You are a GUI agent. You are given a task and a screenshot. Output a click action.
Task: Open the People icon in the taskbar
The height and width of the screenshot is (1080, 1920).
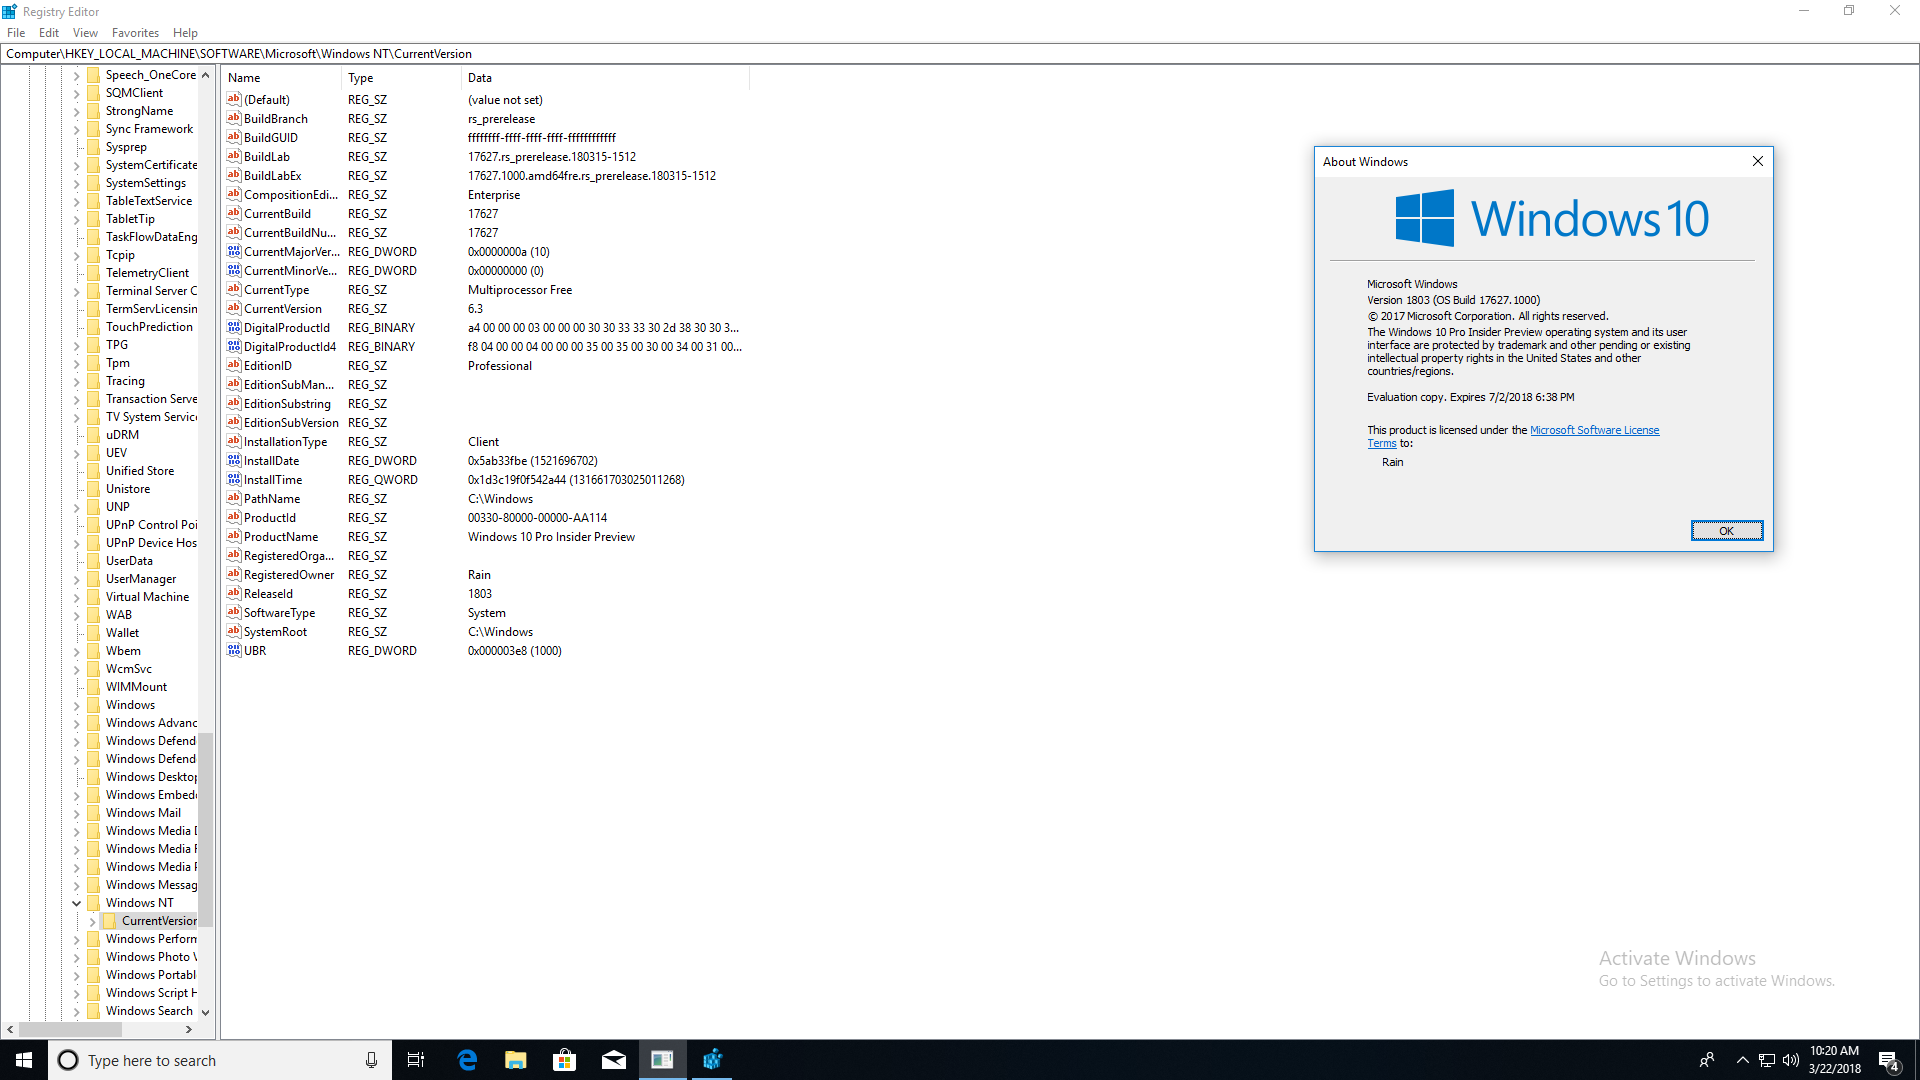tap(1707, 1060)
